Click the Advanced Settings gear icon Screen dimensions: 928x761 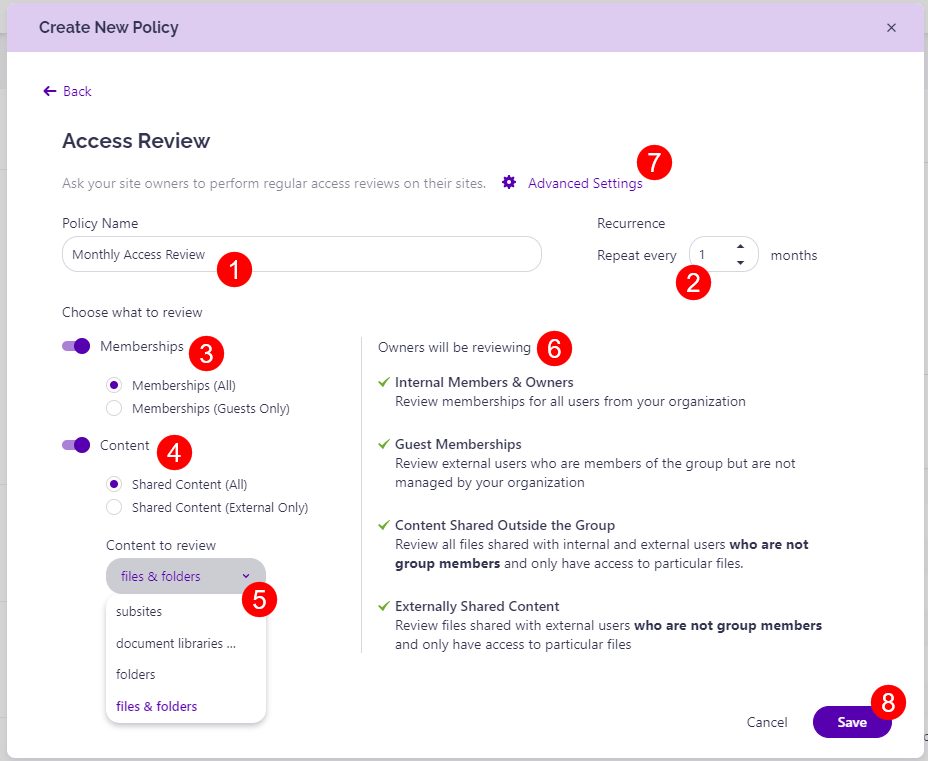pyautogui.click(x=509, y=183)
